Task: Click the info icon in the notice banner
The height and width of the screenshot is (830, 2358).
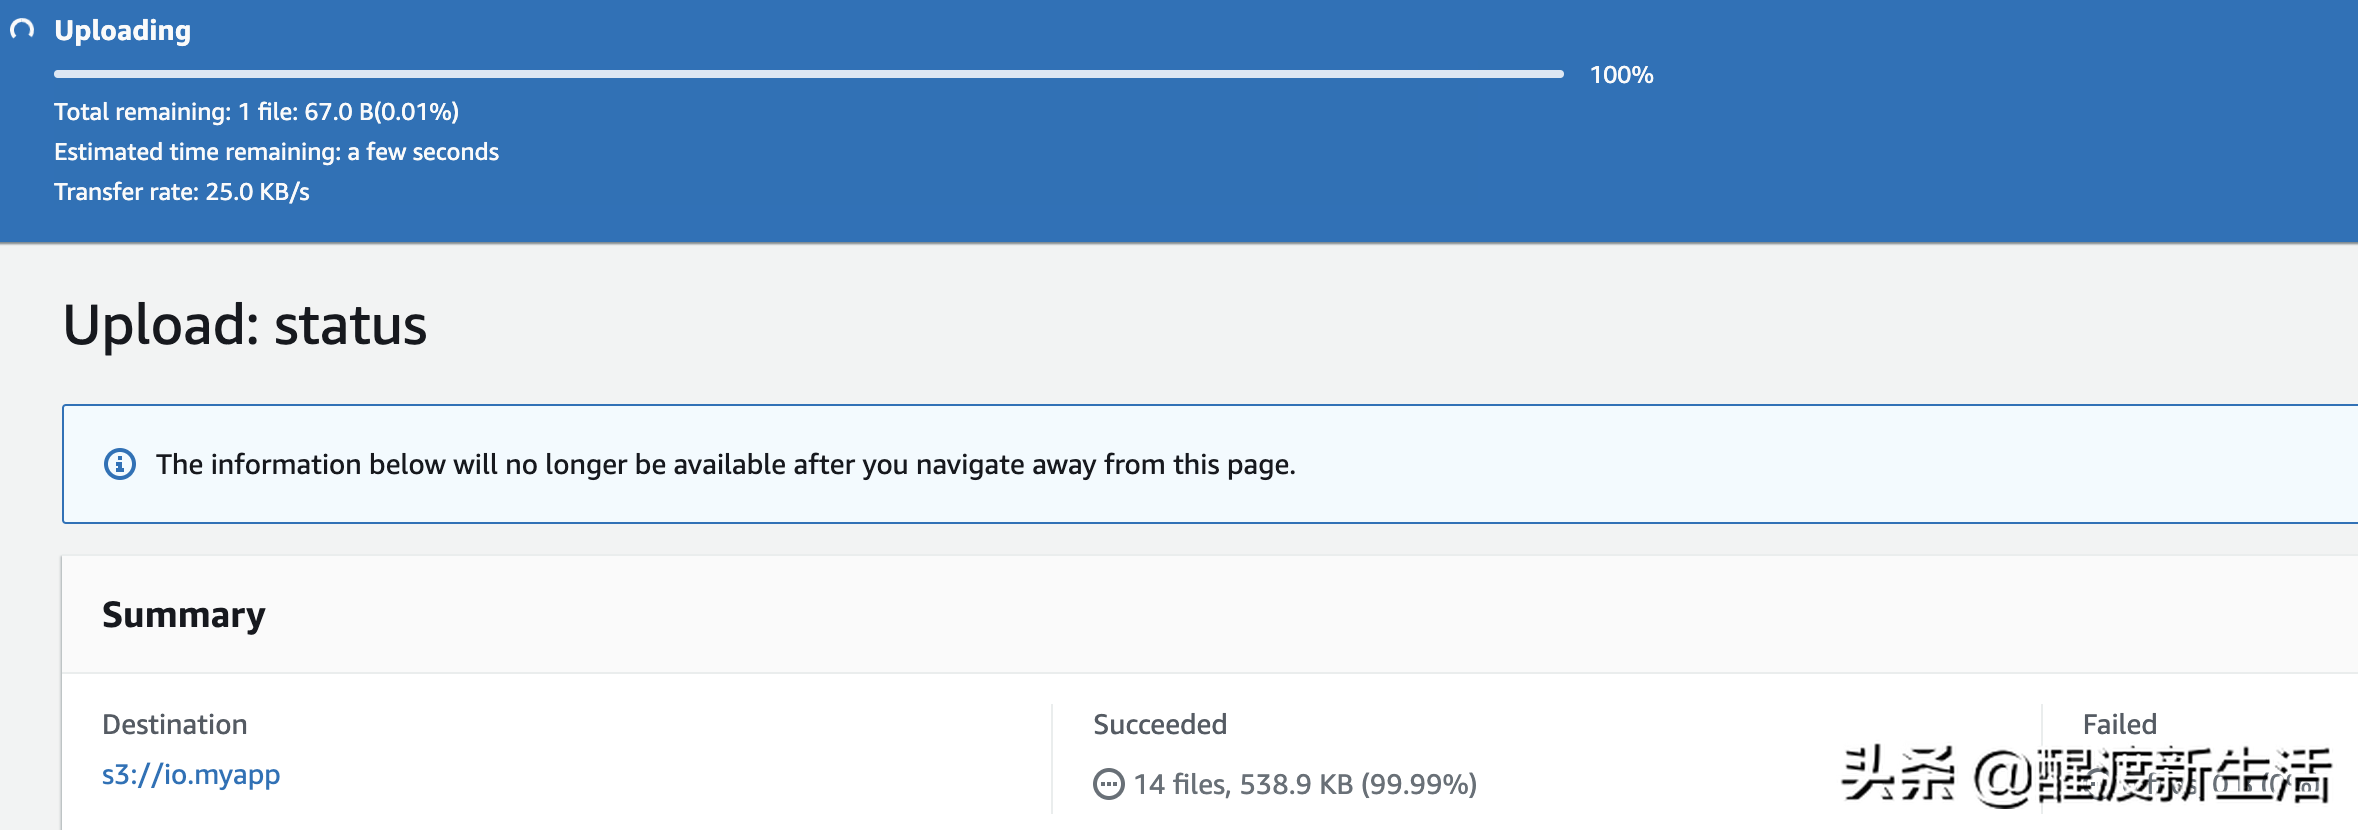Action: coord(120,464)
